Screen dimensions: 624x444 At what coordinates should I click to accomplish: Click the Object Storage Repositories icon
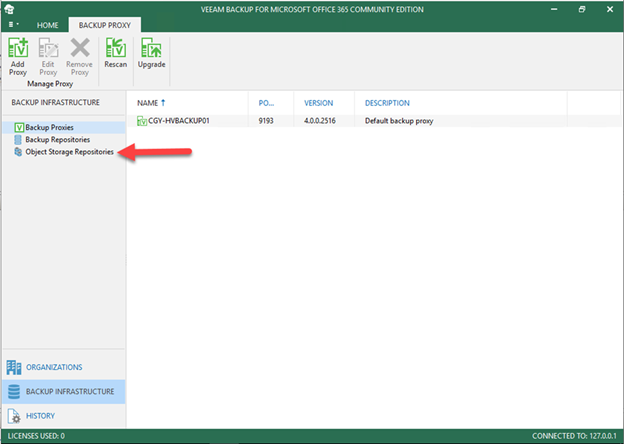coord(18,152)
